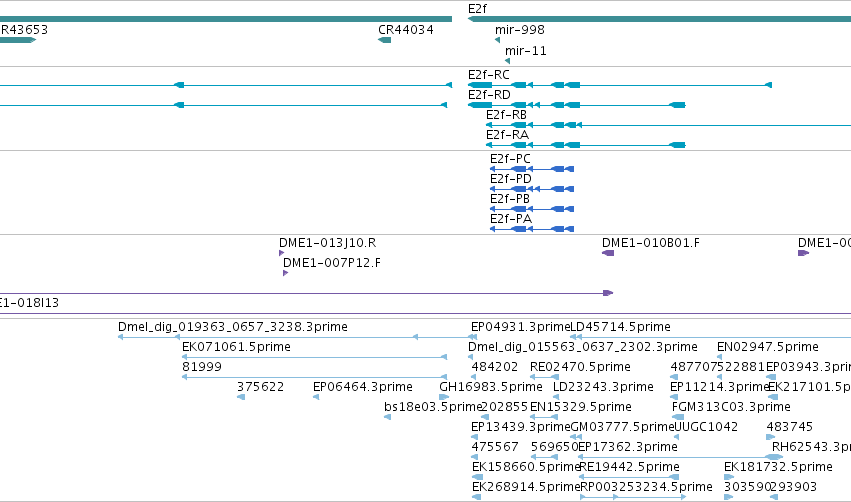Image resolution: width=851 pixels, height=502 pixels.
Task: Select the LD45714.5prime label
Action: [x=620, y=327]
